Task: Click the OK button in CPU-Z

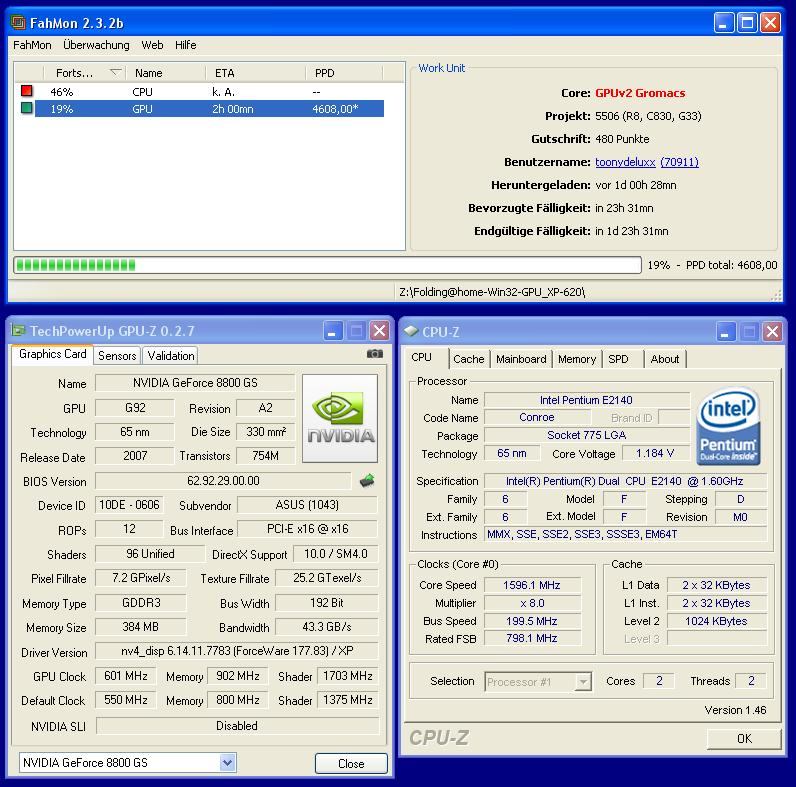Action: click(x=744, y=738)
